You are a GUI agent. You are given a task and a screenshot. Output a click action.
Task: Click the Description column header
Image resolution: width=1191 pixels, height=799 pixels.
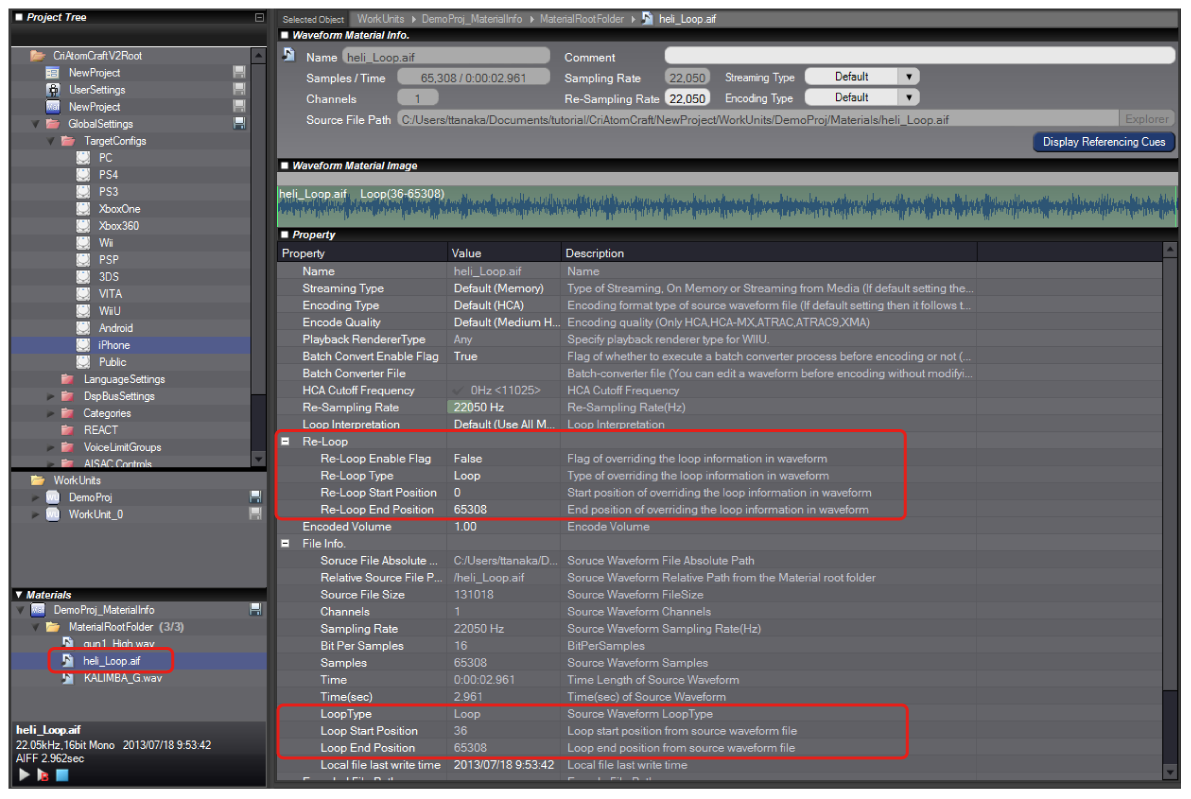pyautogui.click(x=769, y=253)
